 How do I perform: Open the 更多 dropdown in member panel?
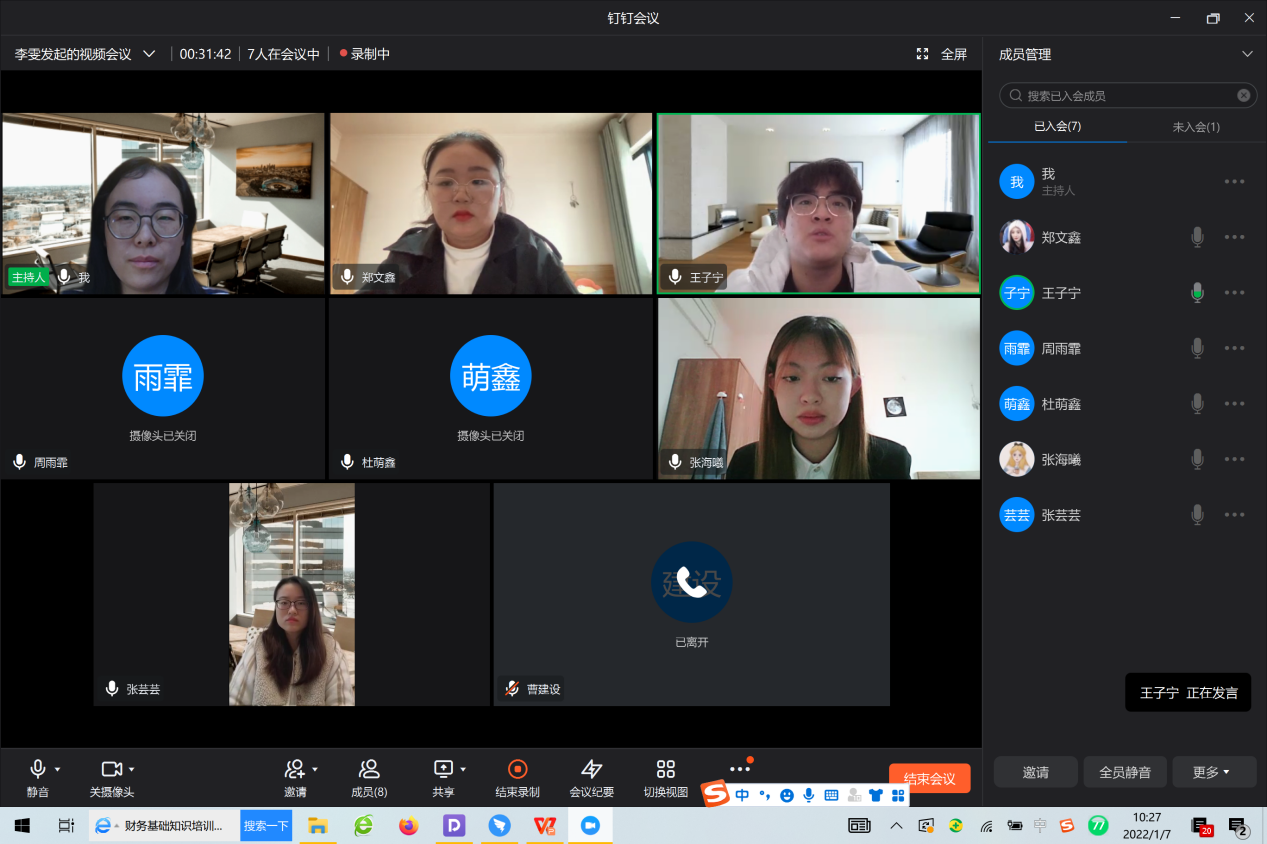(1213, 772)
